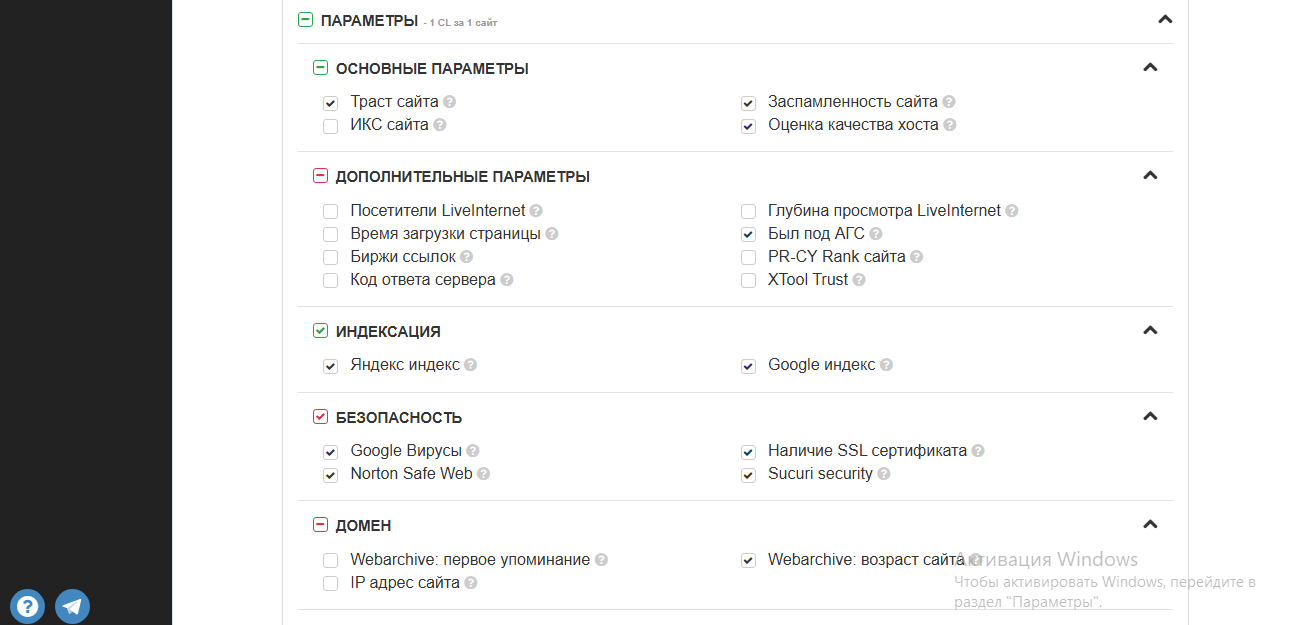Enable IP адрес сайта checkbox
The image size is (1296, 625).
click(331, 583)
